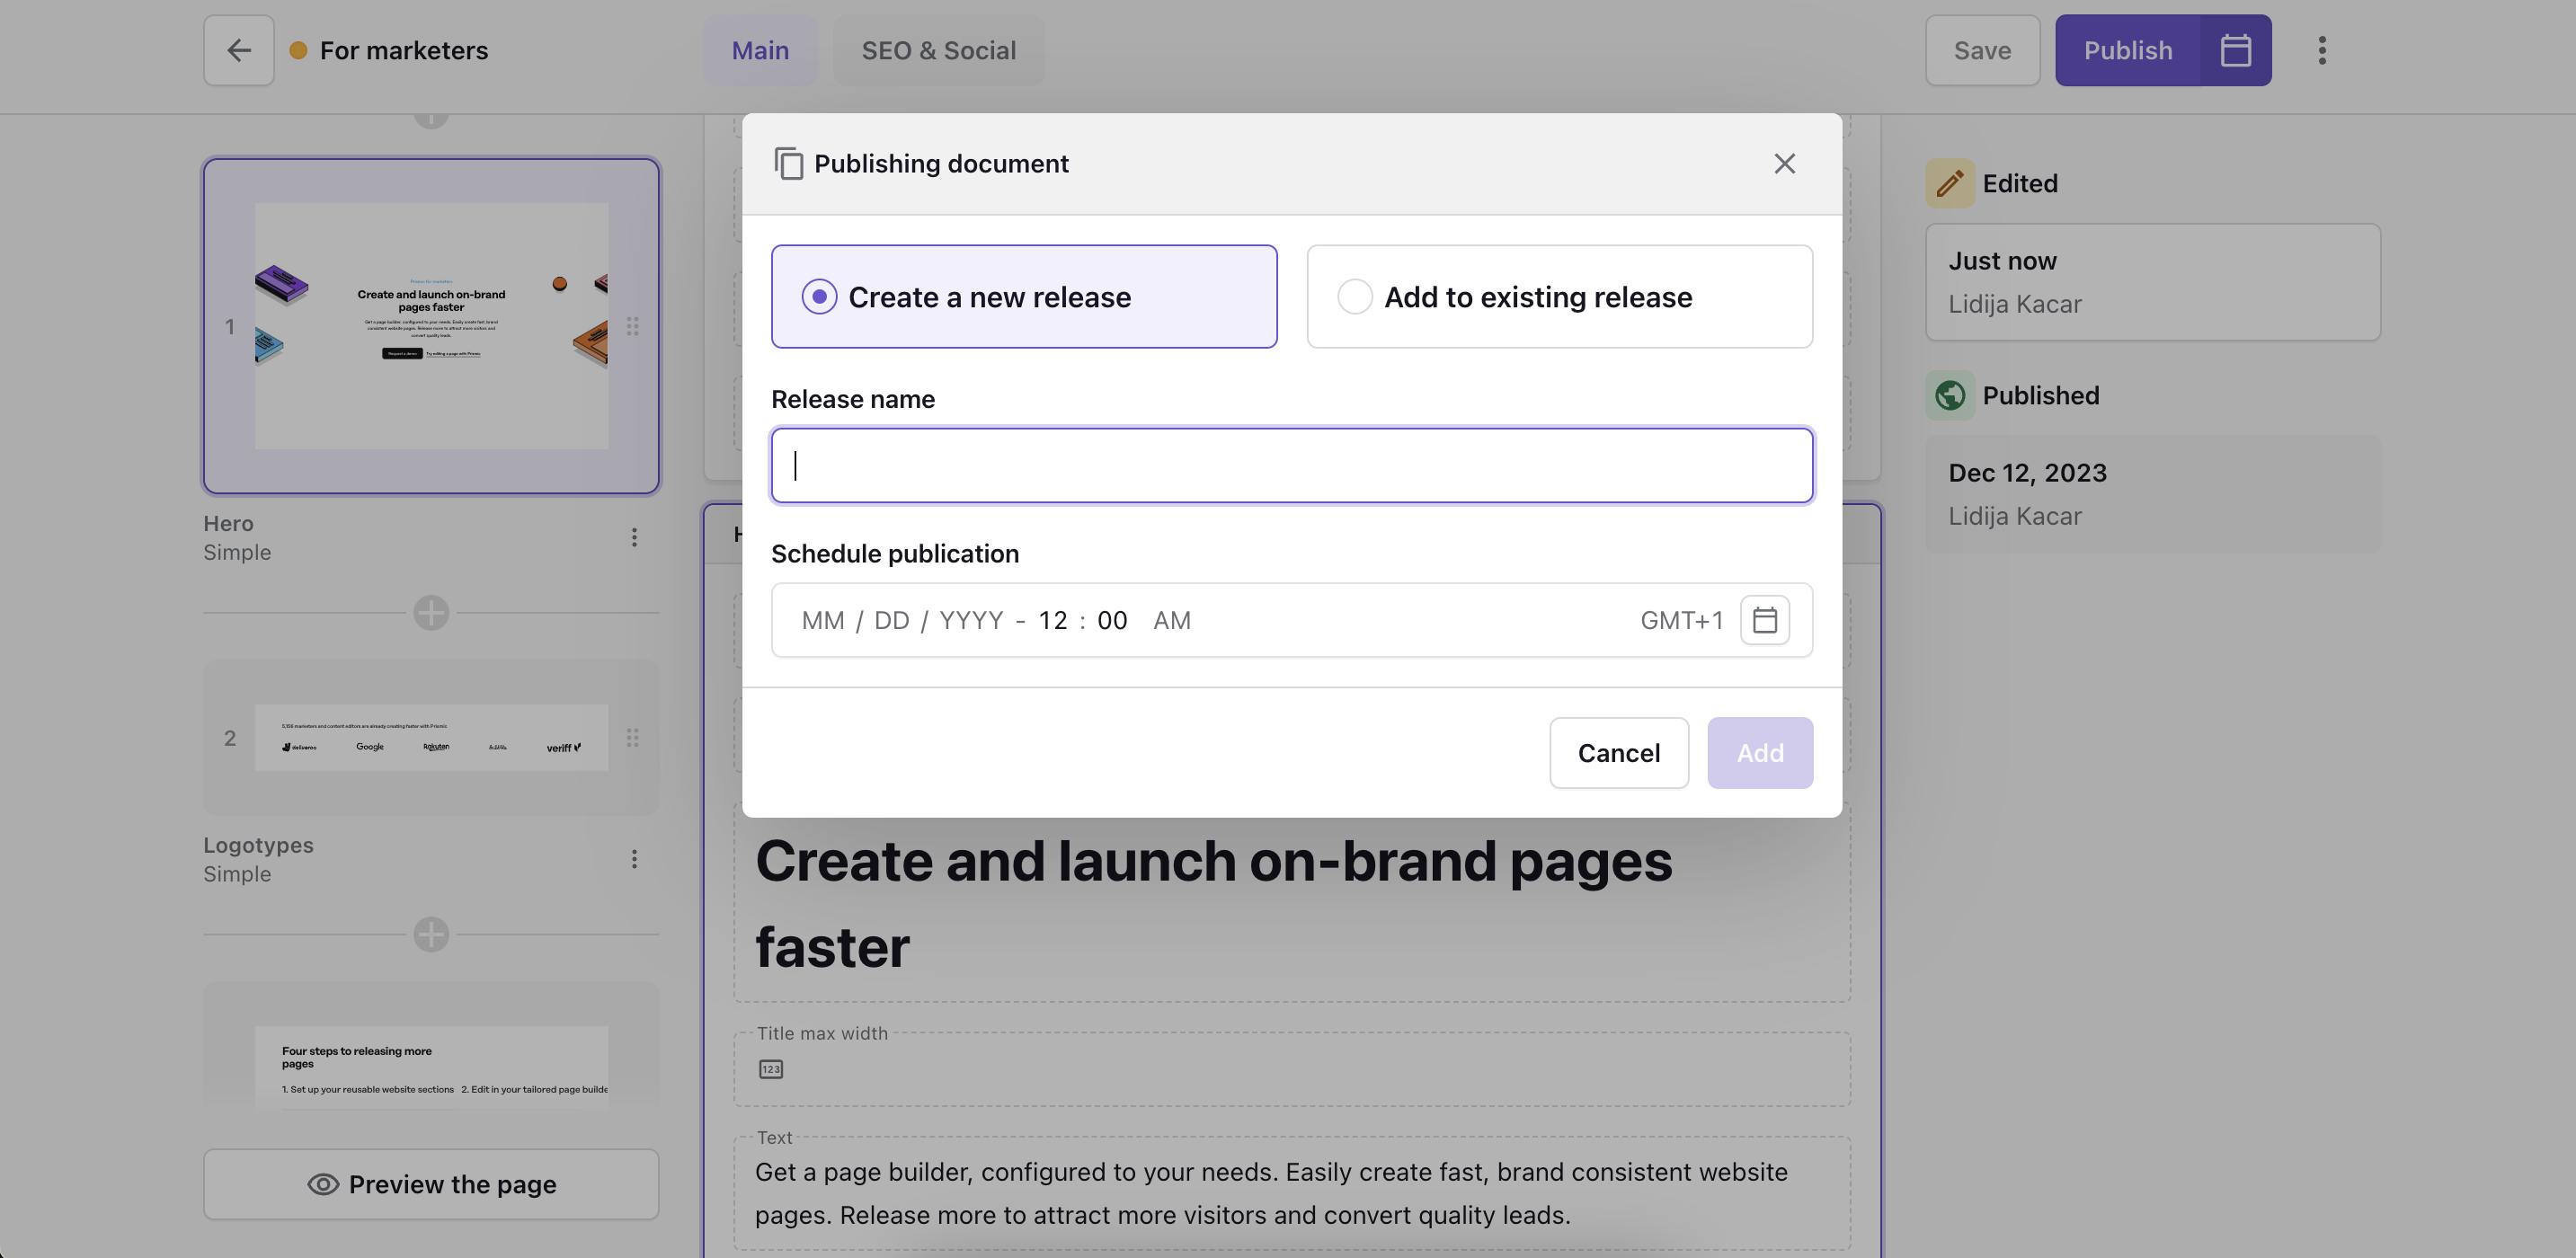Click the schedule calendar icon beside Publish

[x=2235, y=50]
